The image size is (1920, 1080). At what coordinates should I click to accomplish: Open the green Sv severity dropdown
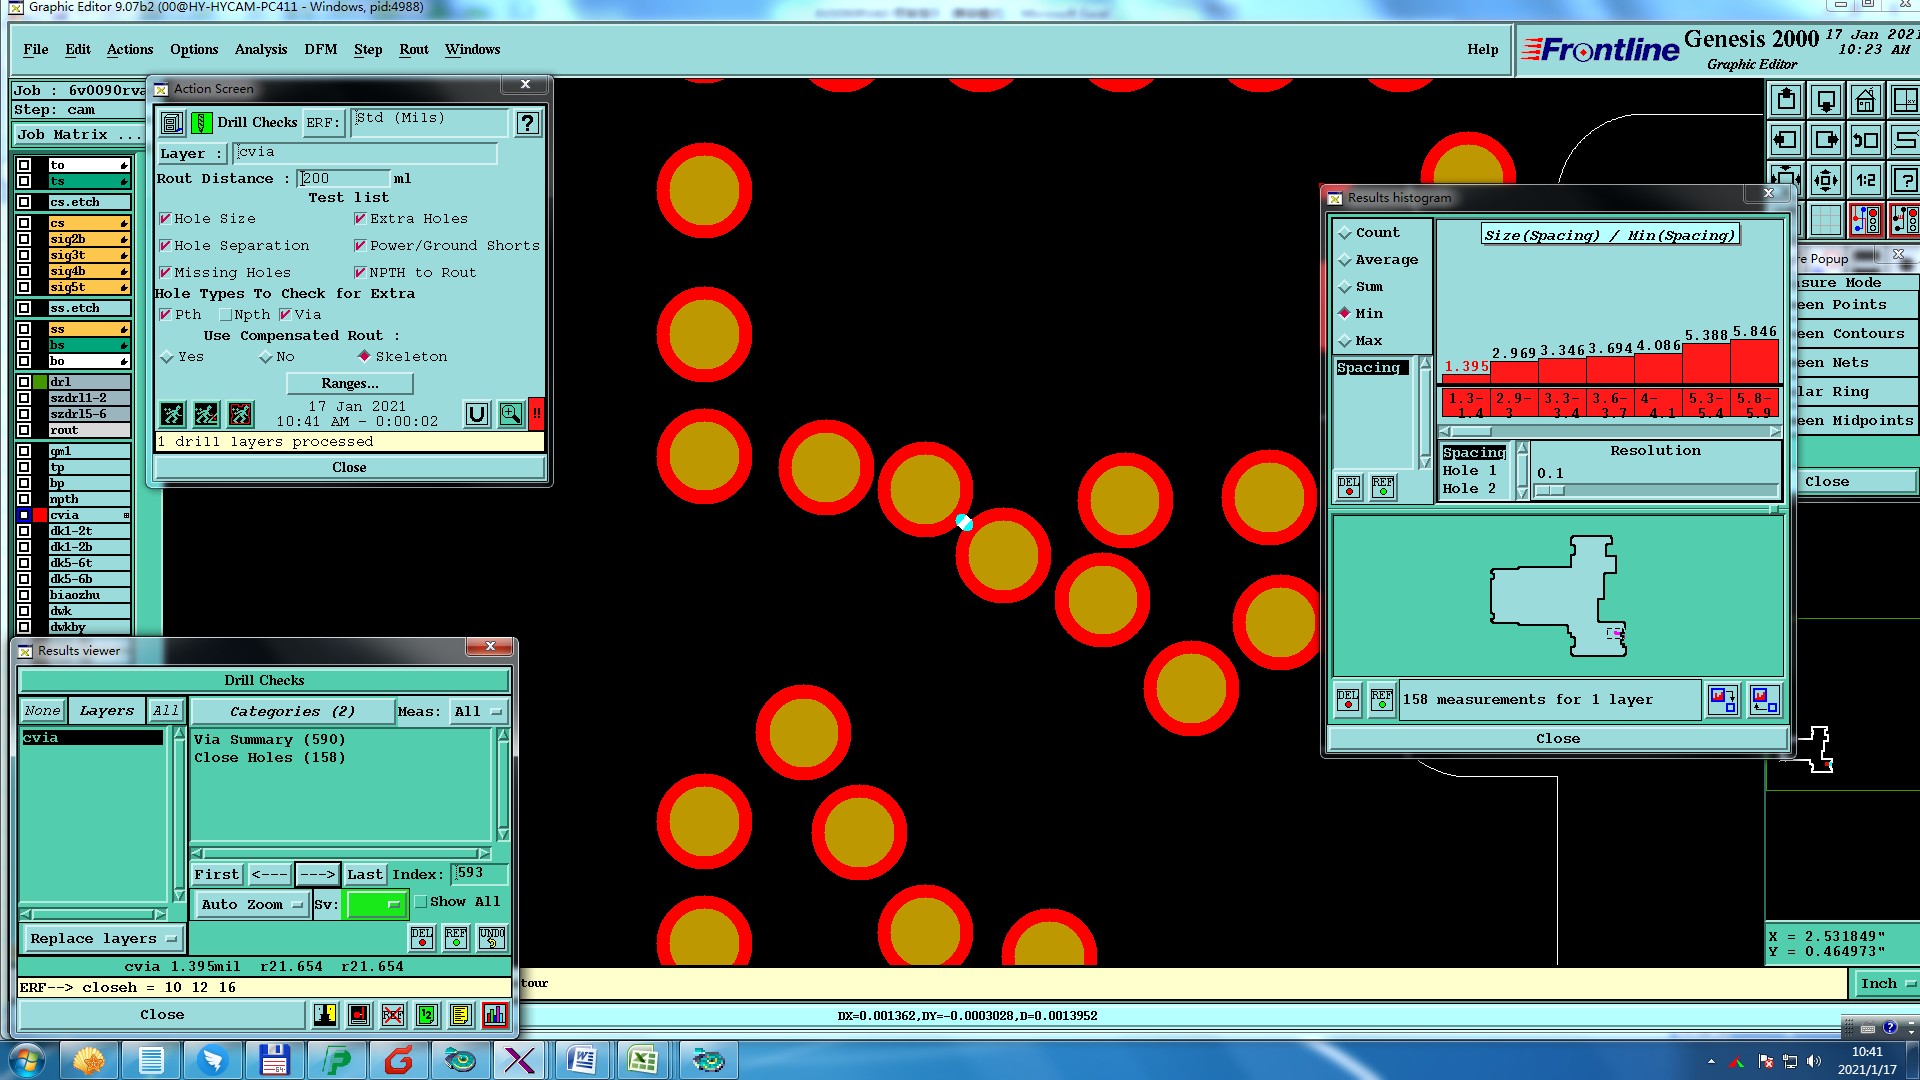[x=375, y=905]
